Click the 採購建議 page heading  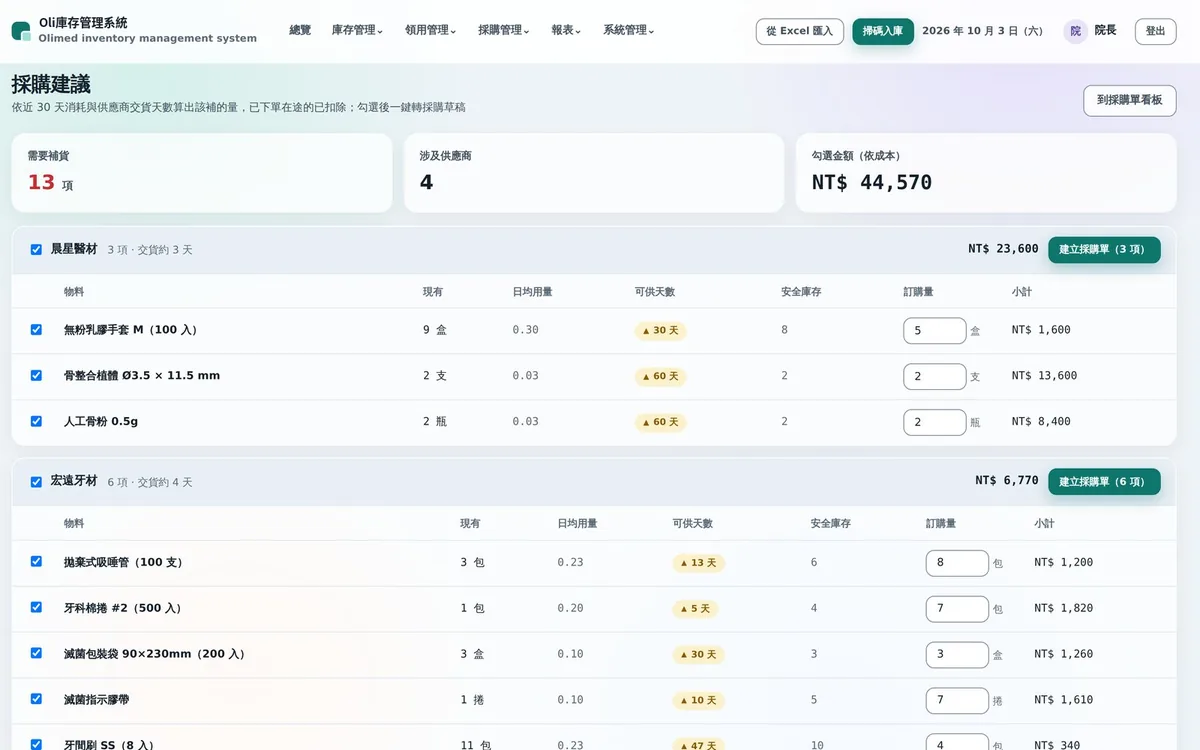tap(51, 84)
